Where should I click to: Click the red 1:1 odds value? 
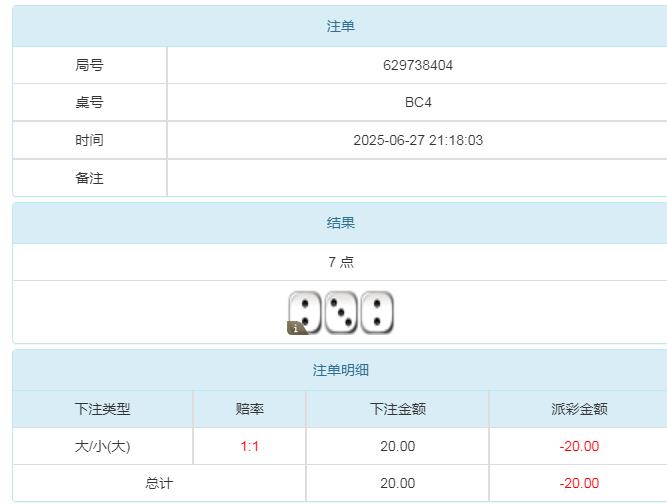[249, 446]
